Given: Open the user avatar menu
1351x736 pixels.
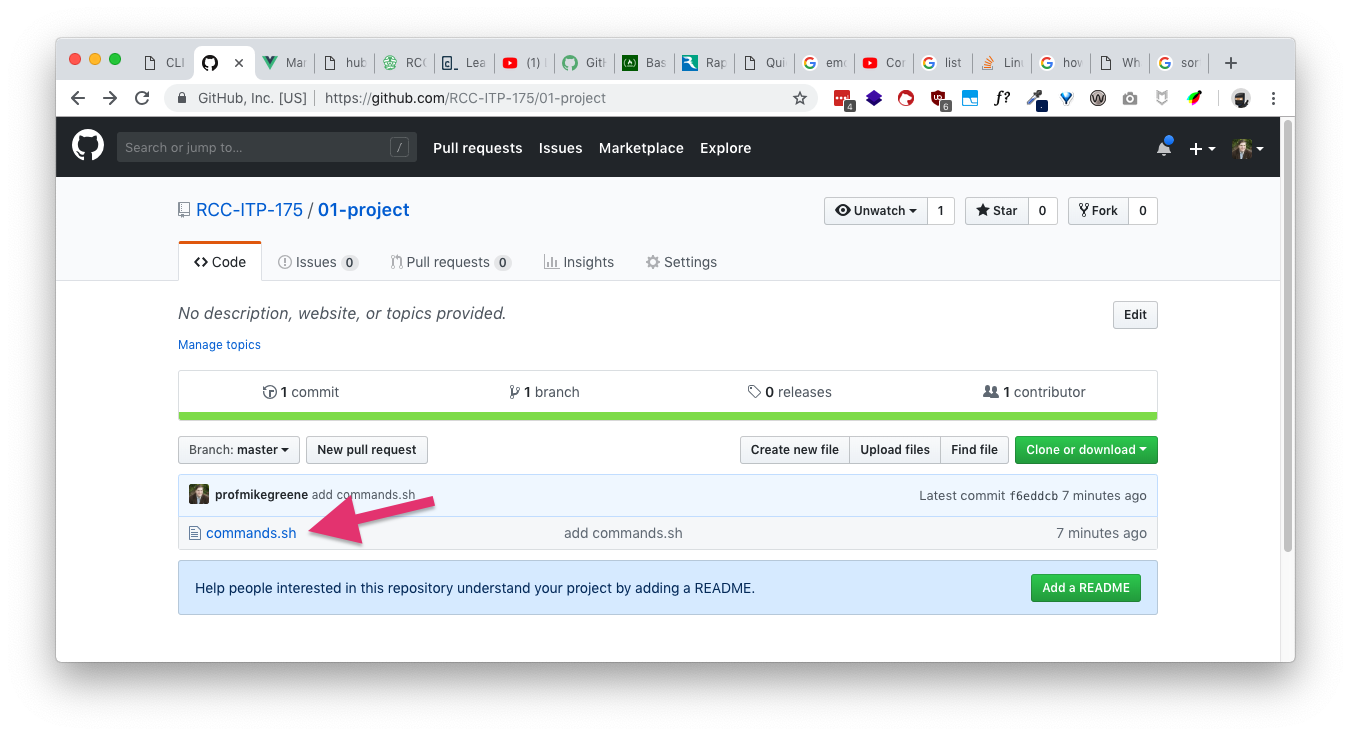Looking at the screenshot, I should pos(1247,148).
